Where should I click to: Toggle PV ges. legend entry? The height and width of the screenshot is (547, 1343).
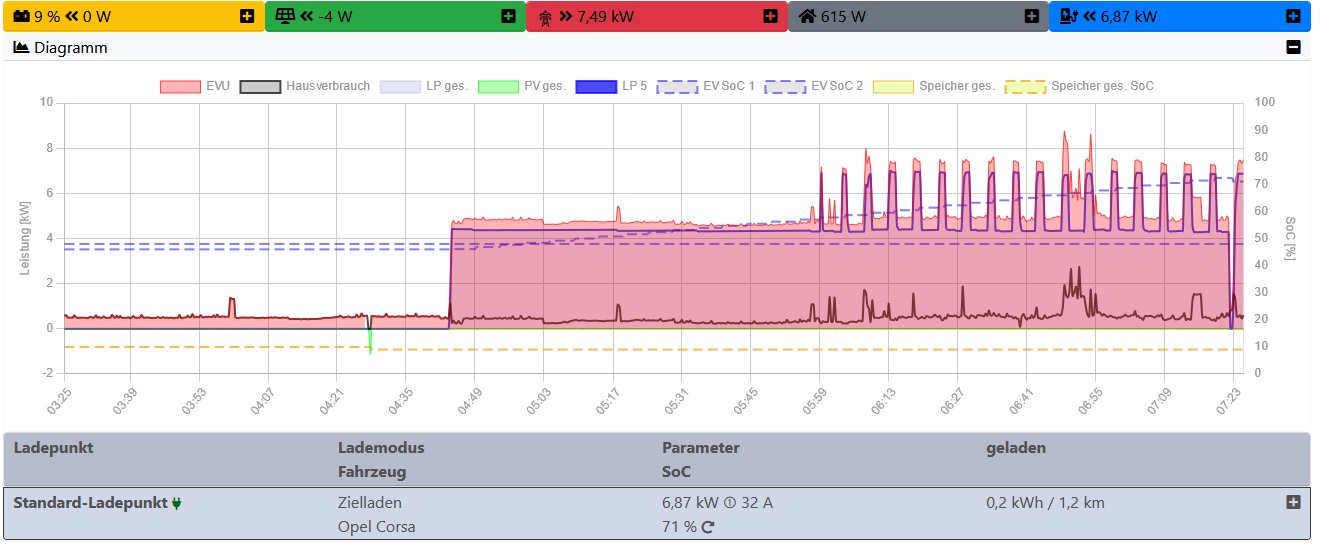click(x=522, y=86)
